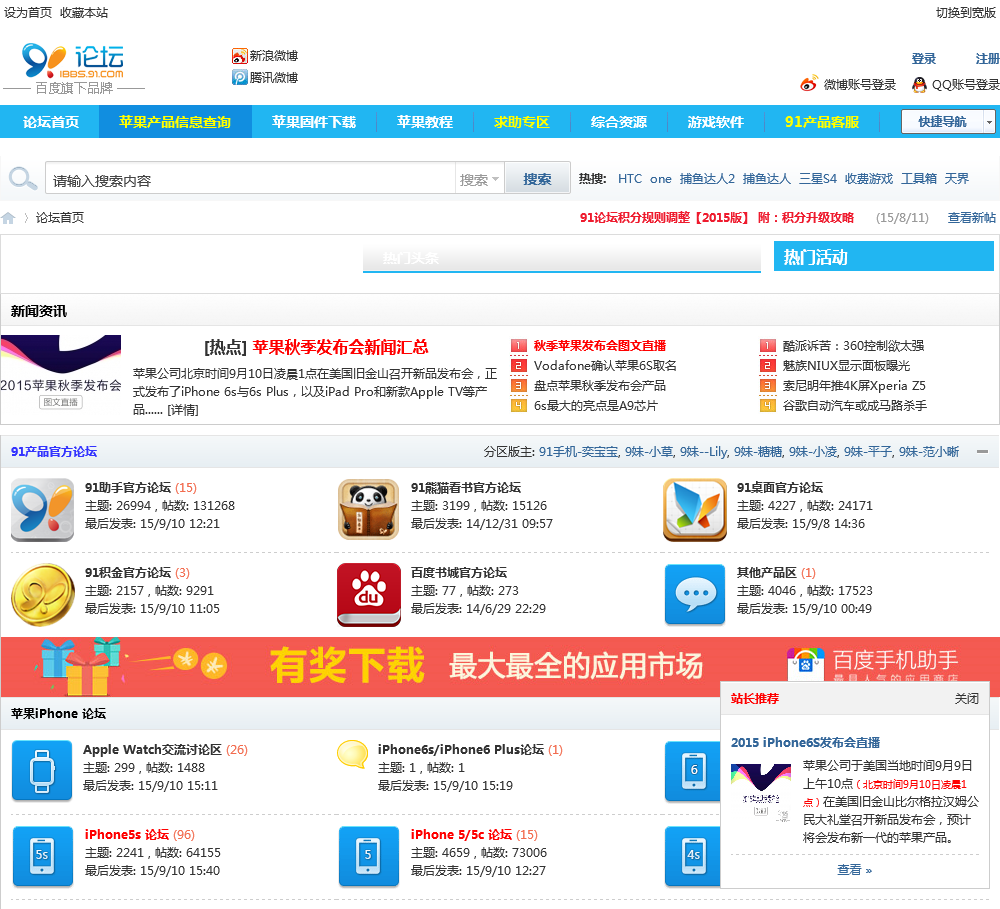Click 论坛首页 breadcrumb text
This screenshot has height=909, width=1000.
pos(60,218)
